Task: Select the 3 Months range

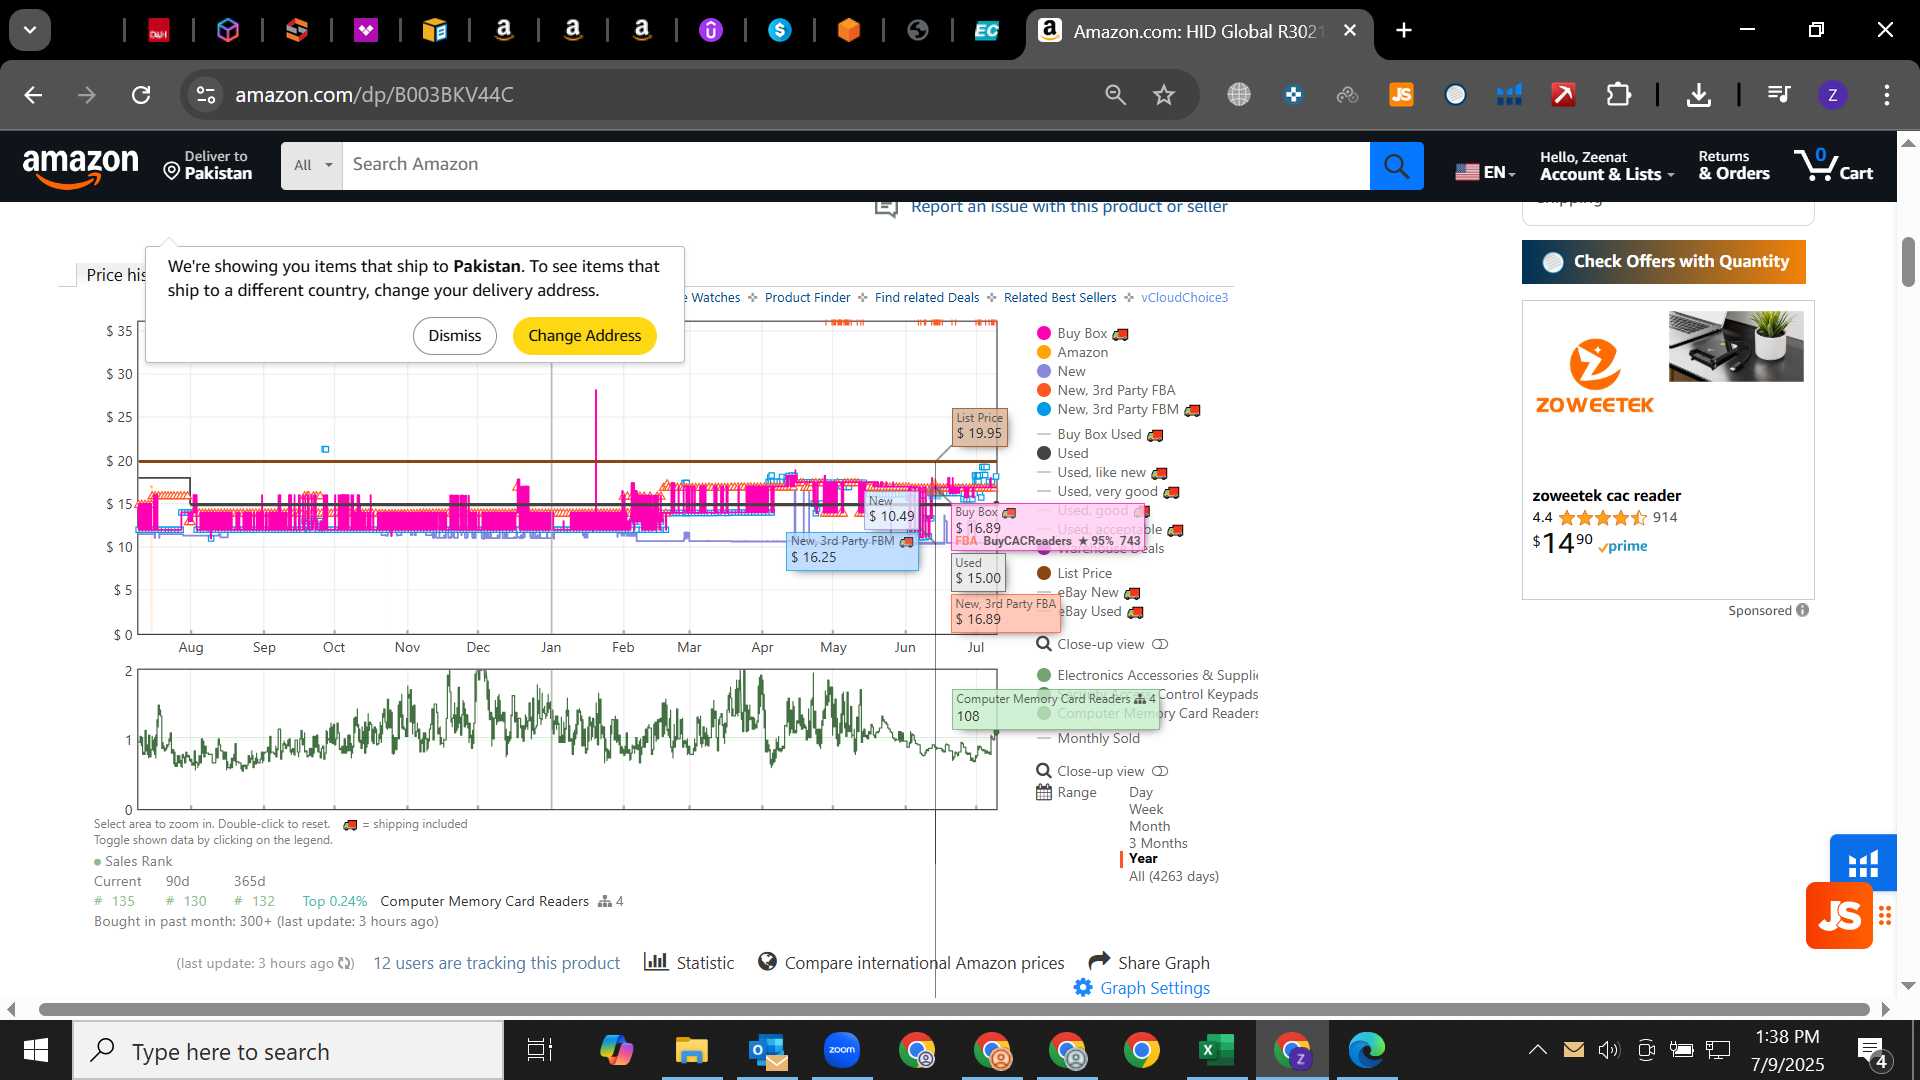Action: point(1158,844)
